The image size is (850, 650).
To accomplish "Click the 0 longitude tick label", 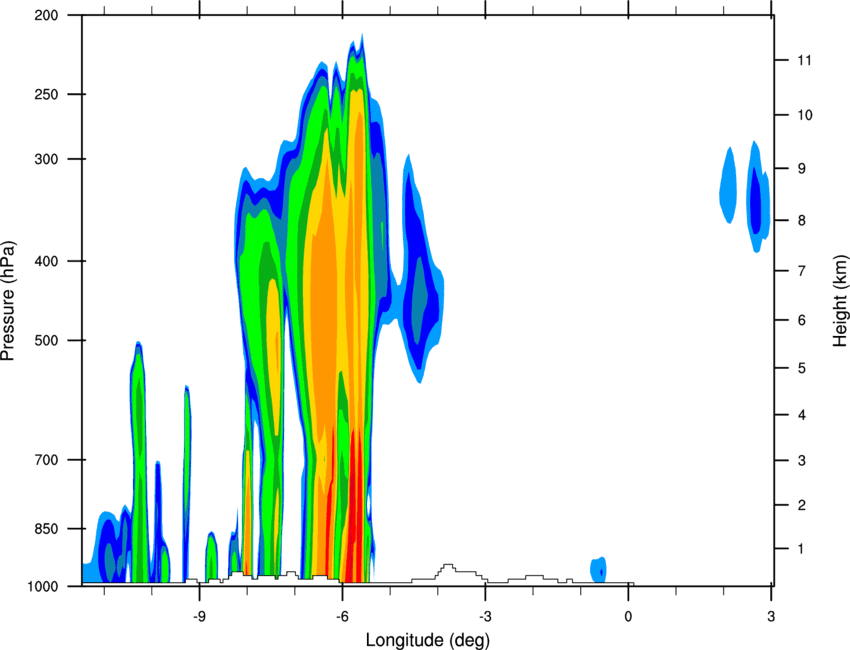I will click(x=628, y=617).
